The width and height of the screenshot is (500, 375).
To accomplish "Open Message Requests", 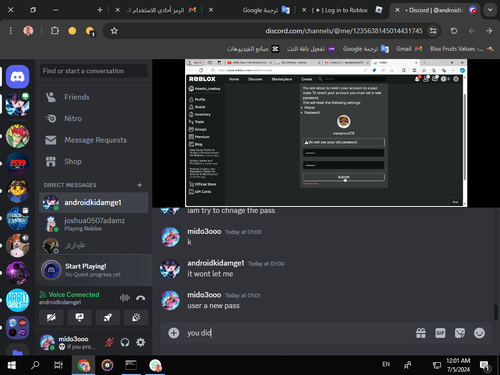I will 93,140.
